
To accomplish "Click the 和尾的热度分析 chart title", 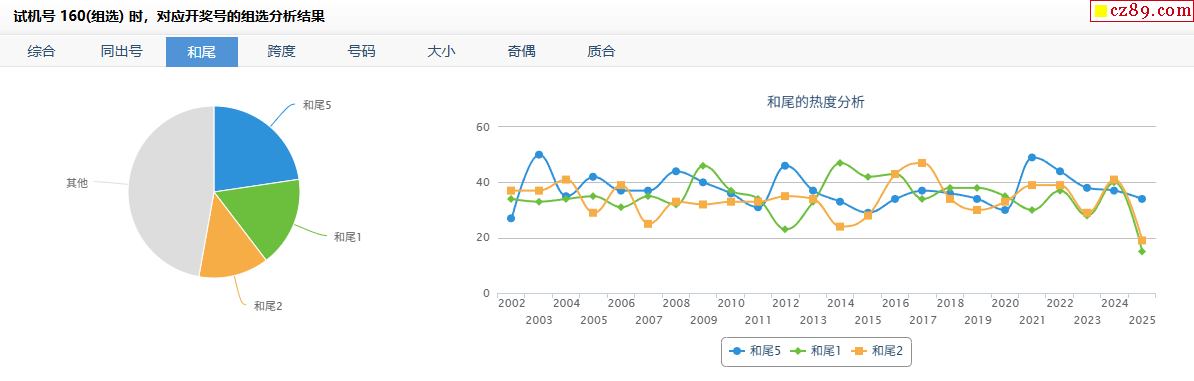I will click(816, 102).
